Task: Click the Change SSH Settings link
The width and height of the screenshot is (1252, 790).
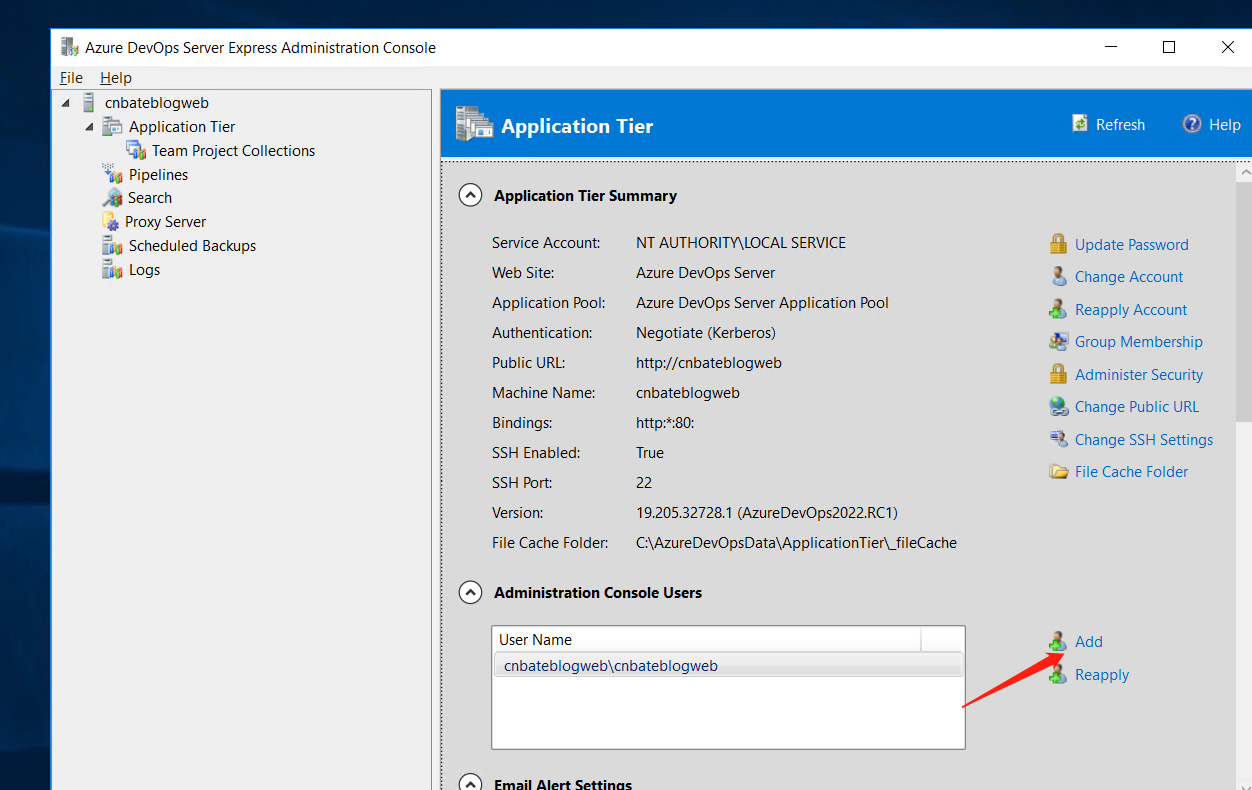Action: point(1144,439)
